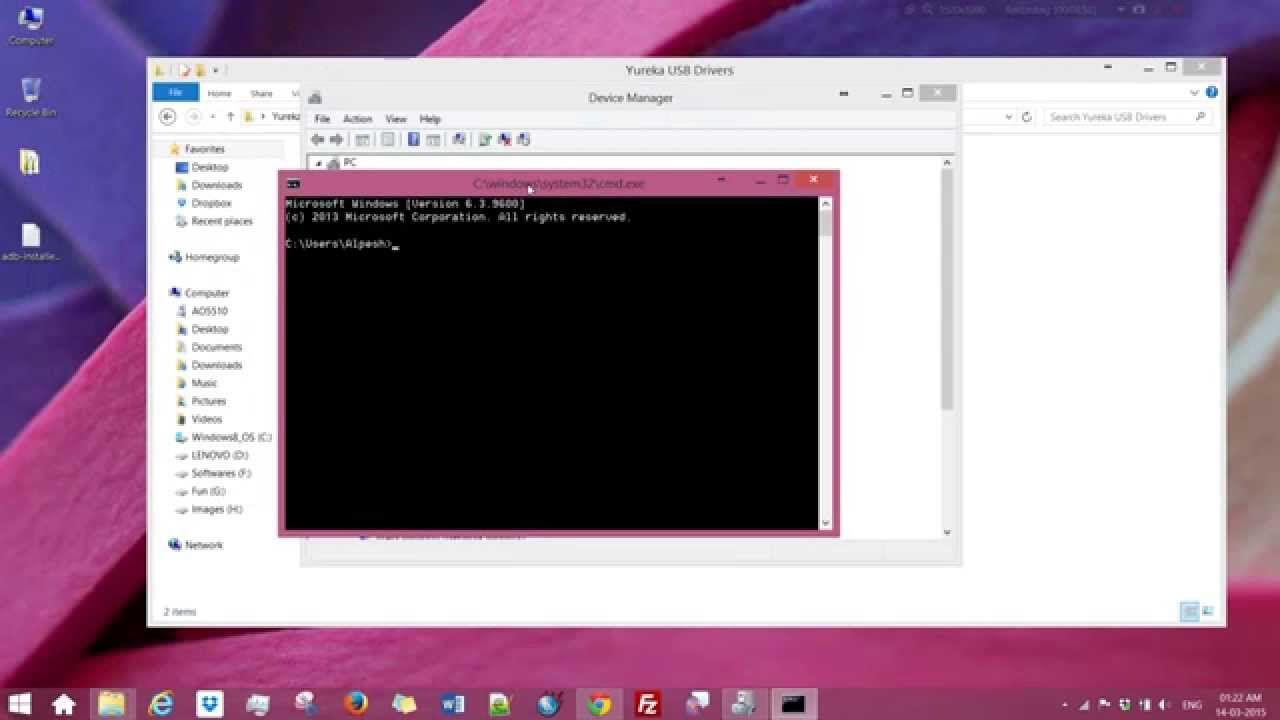Click ENG language indicator in tray
Image resolution: width=1280 pixels, height=720 pixels.
(1192, 705)
